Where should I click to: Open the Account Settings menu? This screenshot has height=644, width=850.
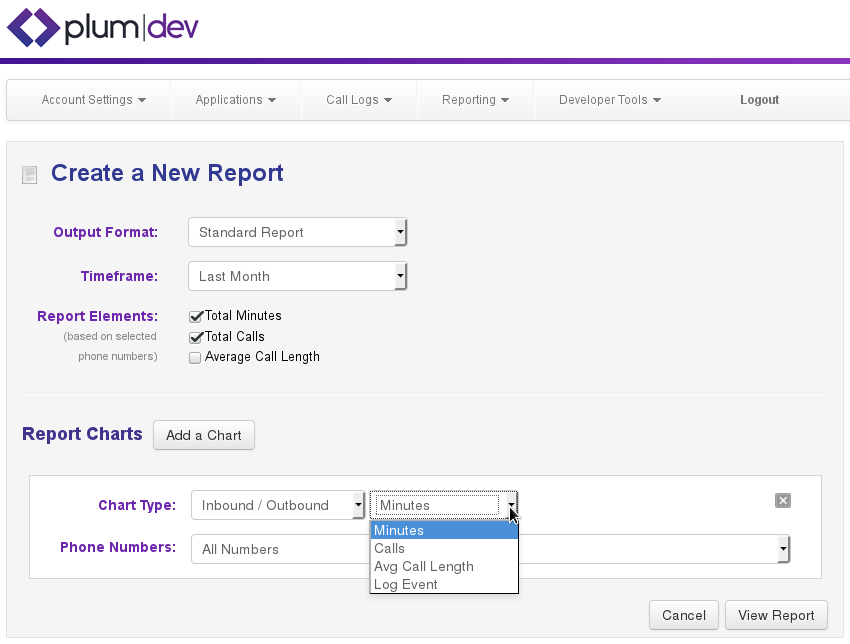coord(93,100)
